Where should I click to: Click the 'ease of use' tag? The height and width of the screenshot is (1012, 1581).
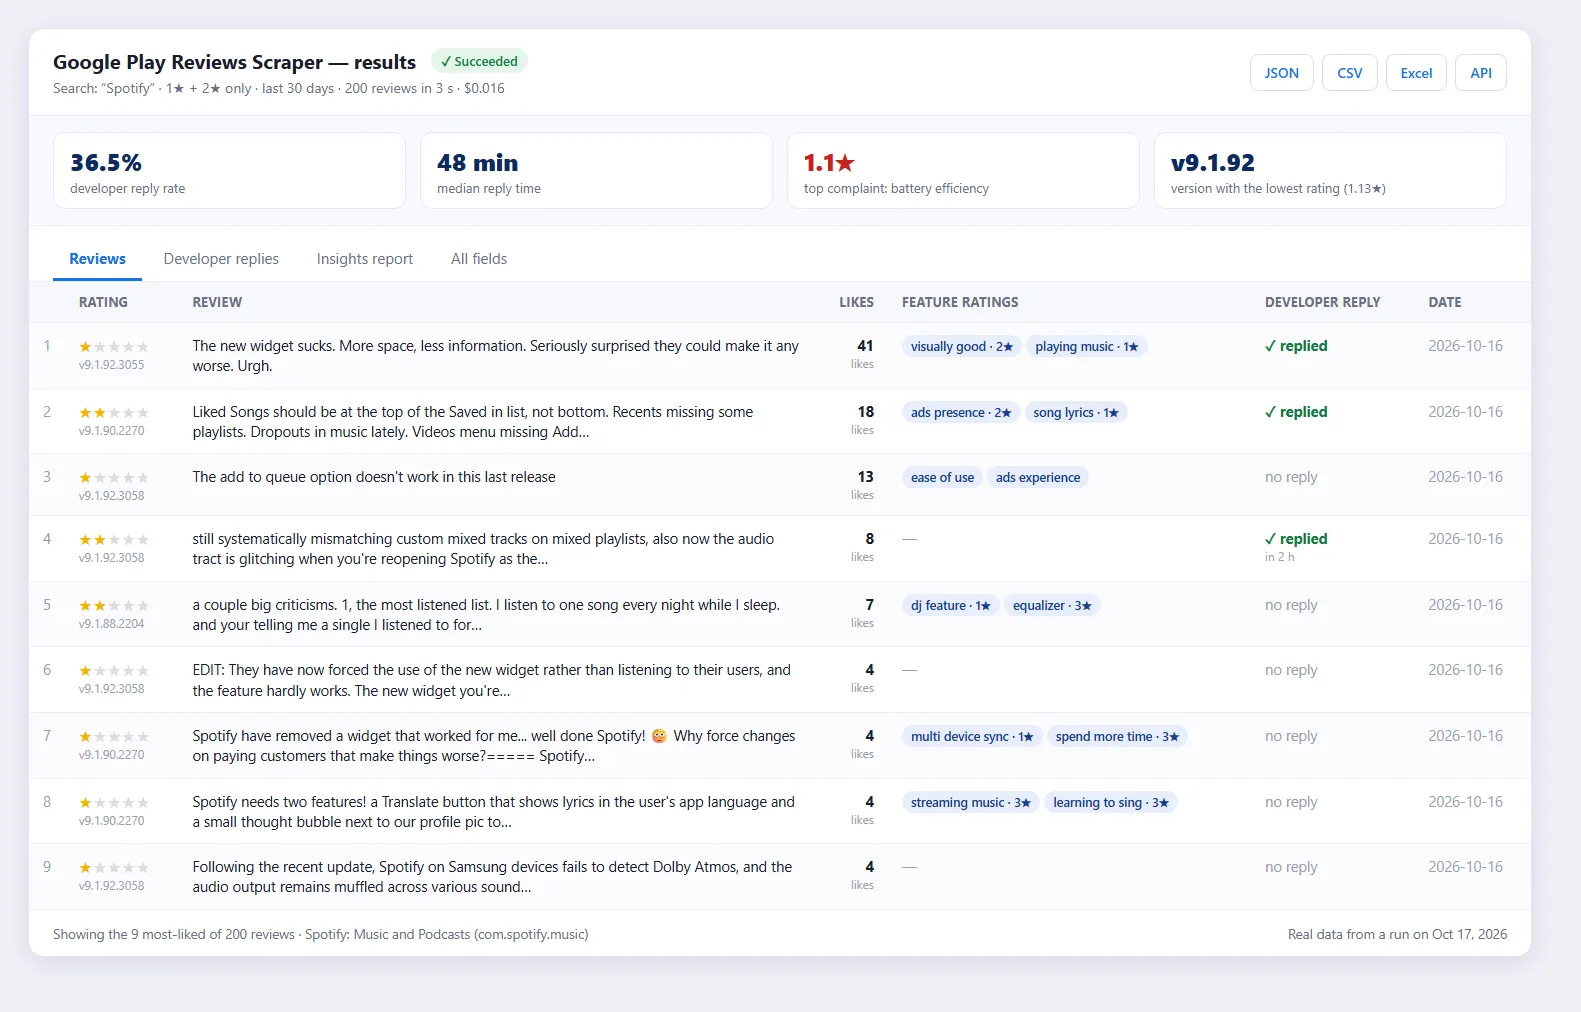tap(942, 478)
